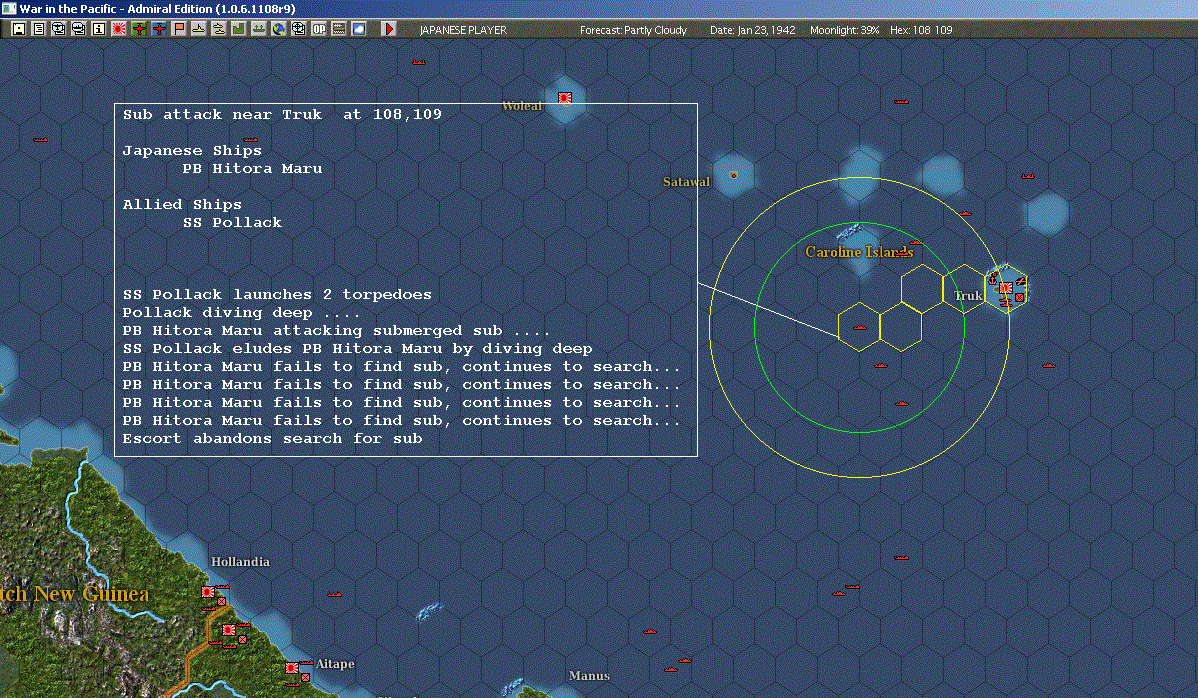Click the land unit marker below Aitape label
1198x698 pixels.
tap(305, 677)
